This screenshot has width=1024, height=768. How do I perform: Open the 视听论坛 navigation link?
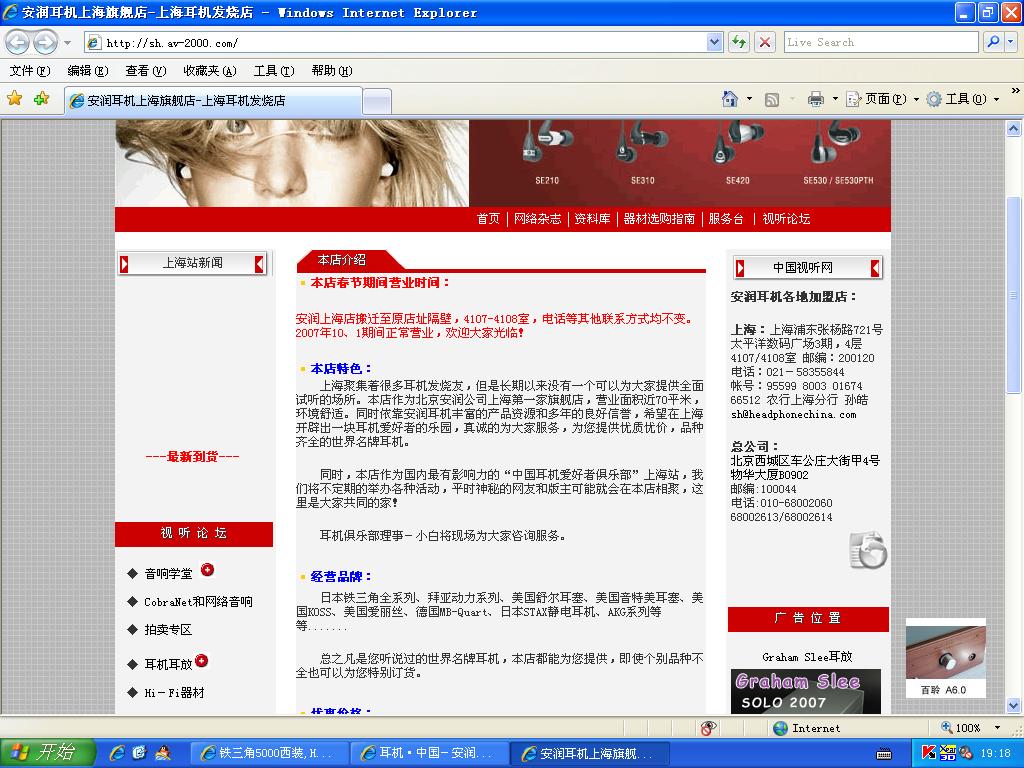tap(786, 219)
